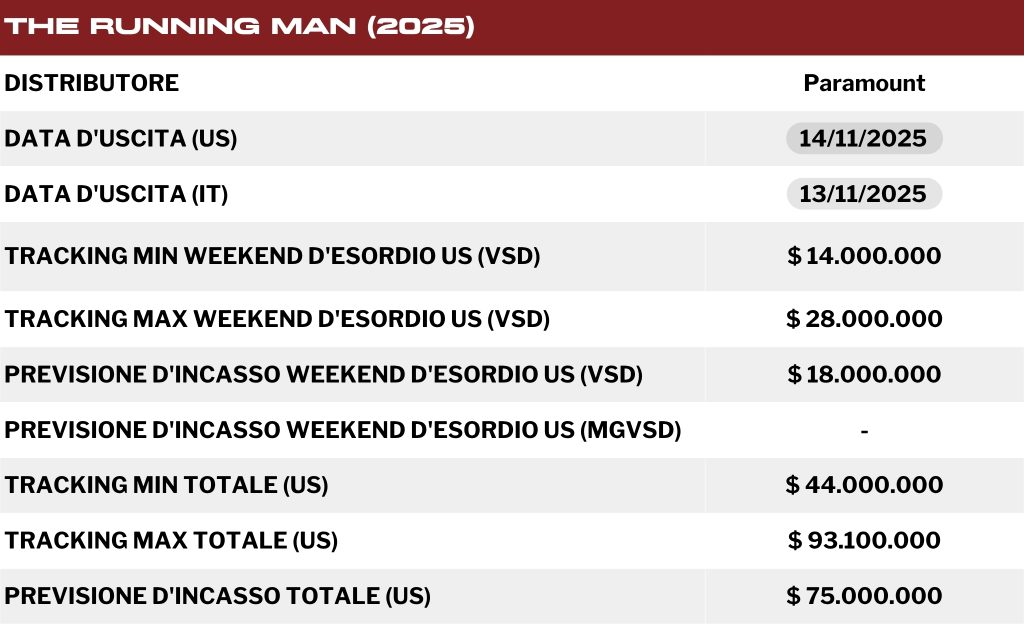
Task: Click the Data d'uscita (IT) label
Action: pos(117,194)
